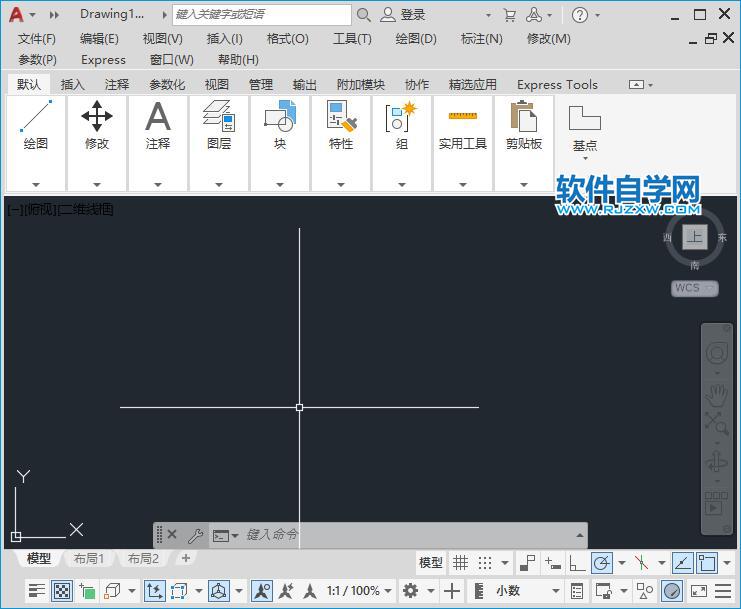Expand the 图层 panel dropdown arrow
Screen dimensions: 741x609
coord(219,184)
